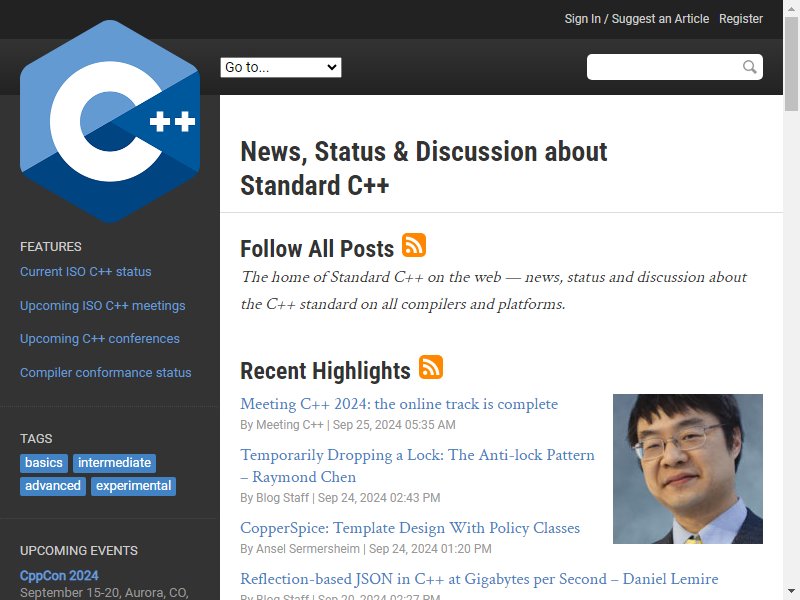Image resolution: width=800 pixels, height=600 pixels.
Task: Click the C++ hexagon logo
Action: [110, 121]
